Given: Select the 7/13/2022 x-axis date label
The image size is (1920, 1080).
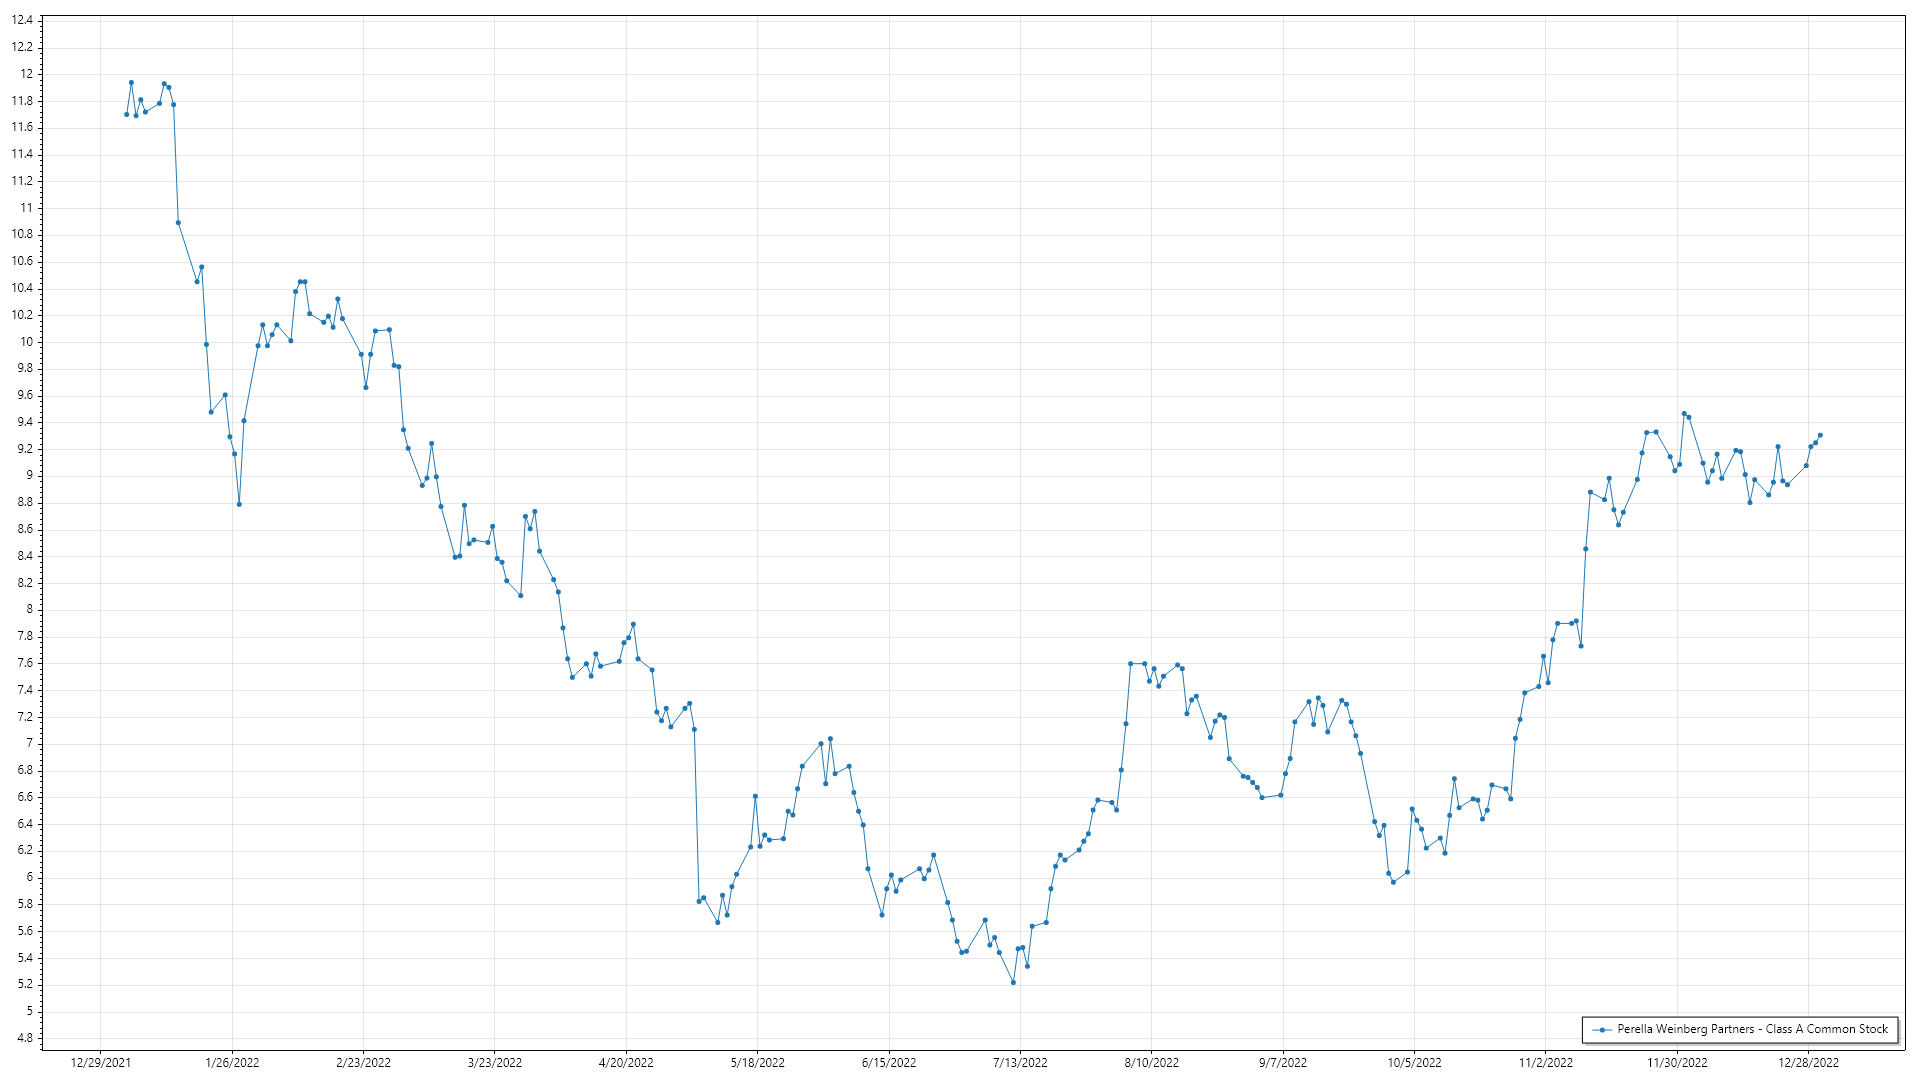Looking at the screenshot, I should (1020, 1063).
